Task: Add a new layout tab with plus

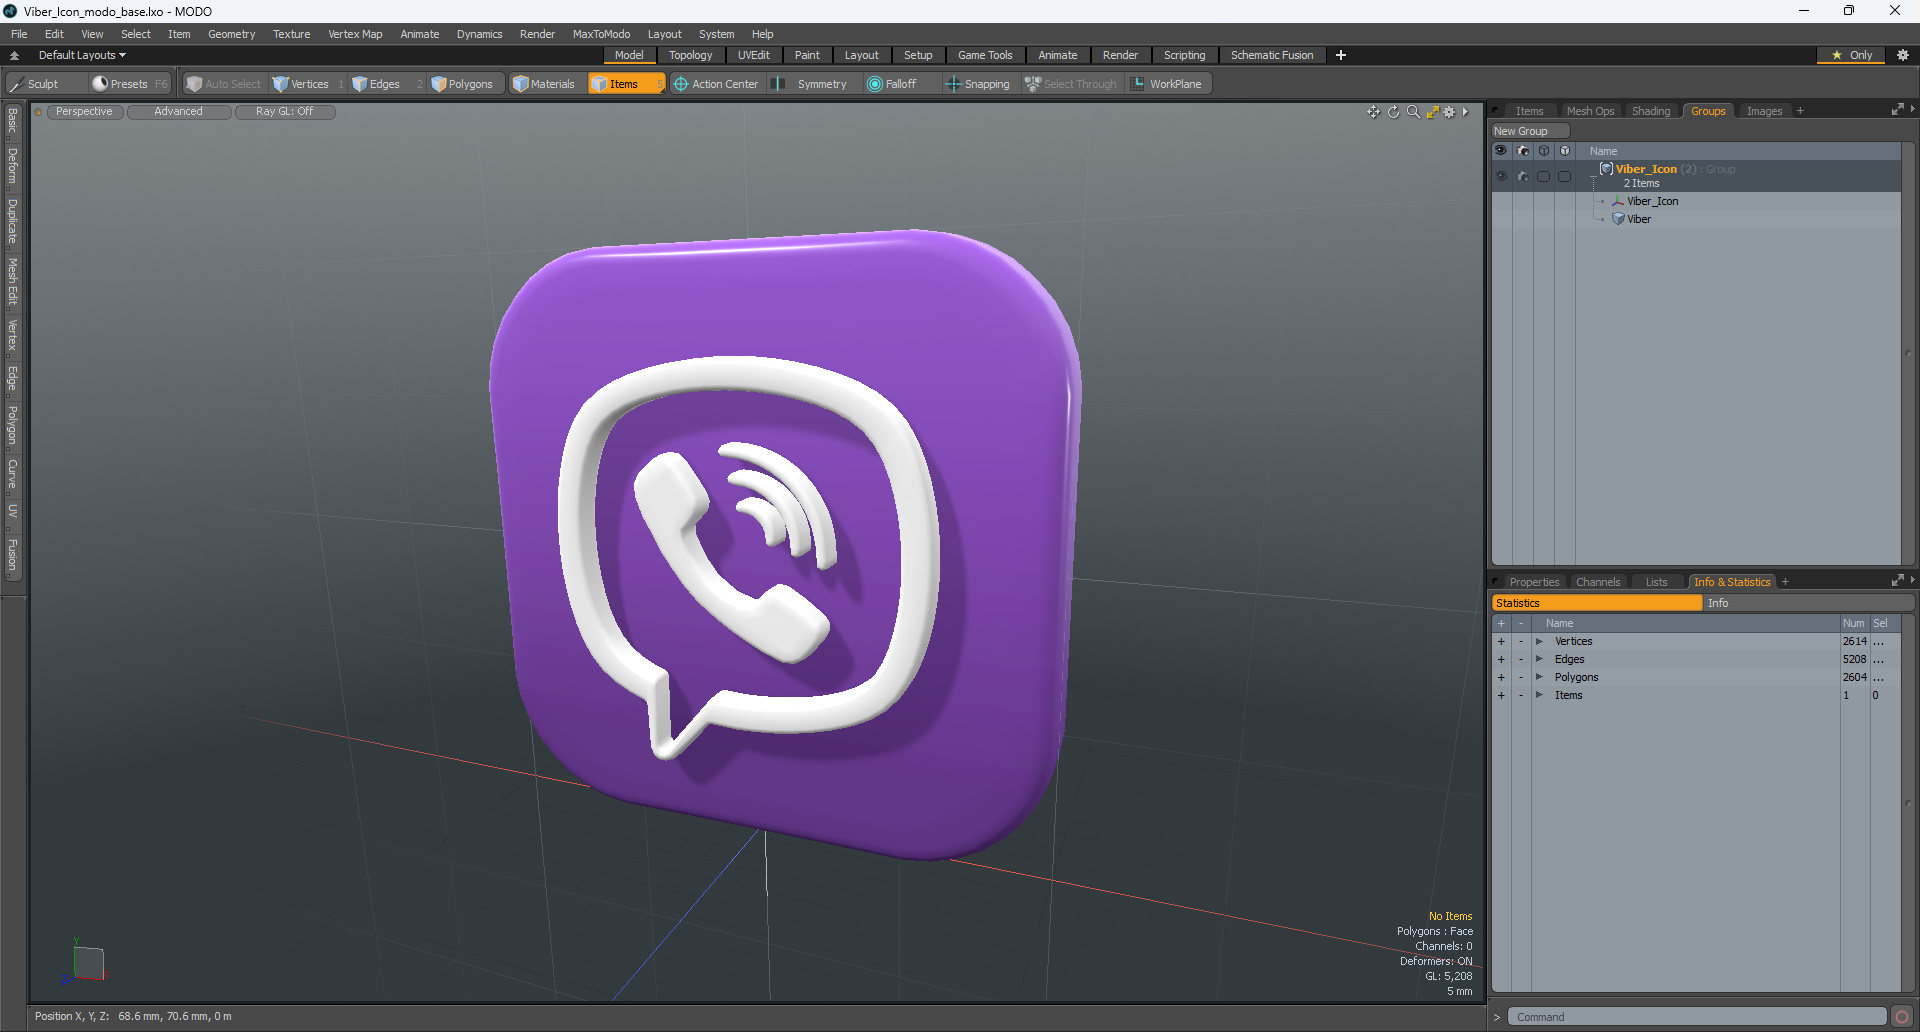Action: [1341, 55]
